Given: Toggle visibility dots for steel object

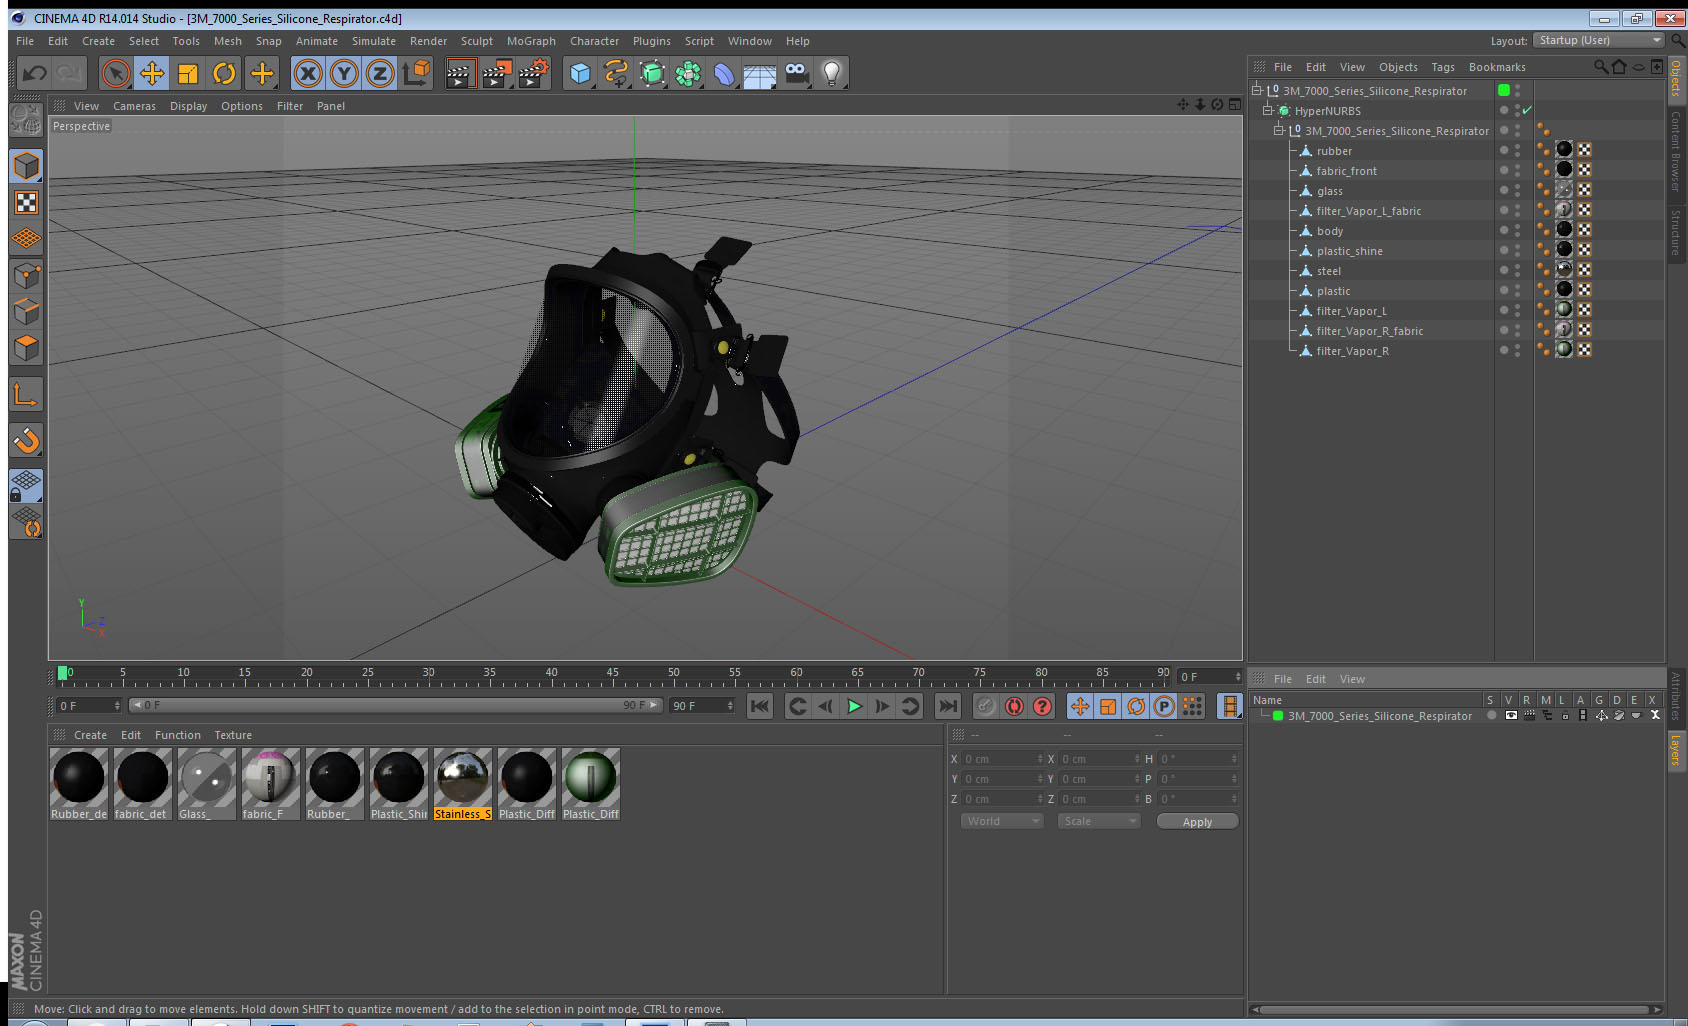Looking at the screenshot, I should point(1517,271).
